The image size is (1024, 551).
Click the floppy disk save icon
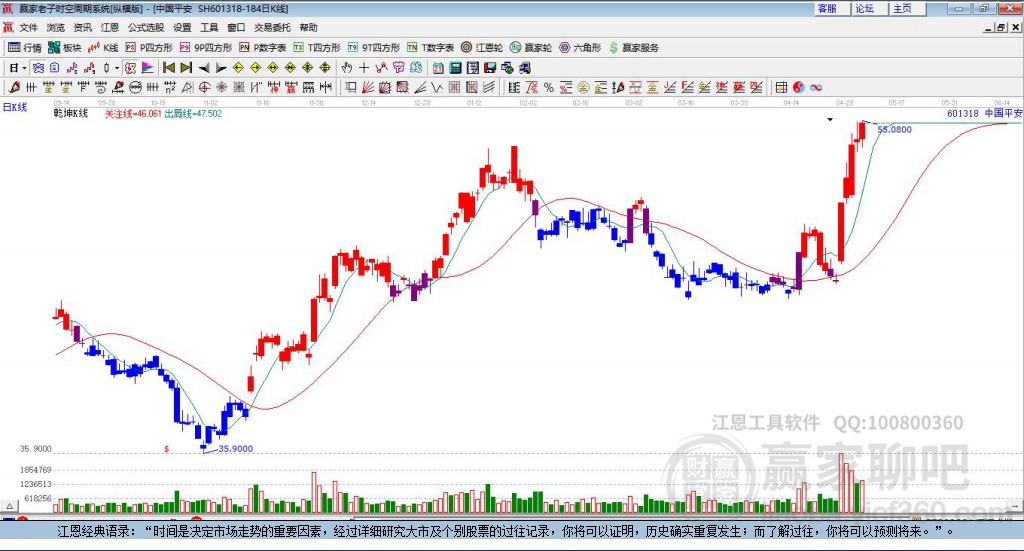tap(490, 68)
